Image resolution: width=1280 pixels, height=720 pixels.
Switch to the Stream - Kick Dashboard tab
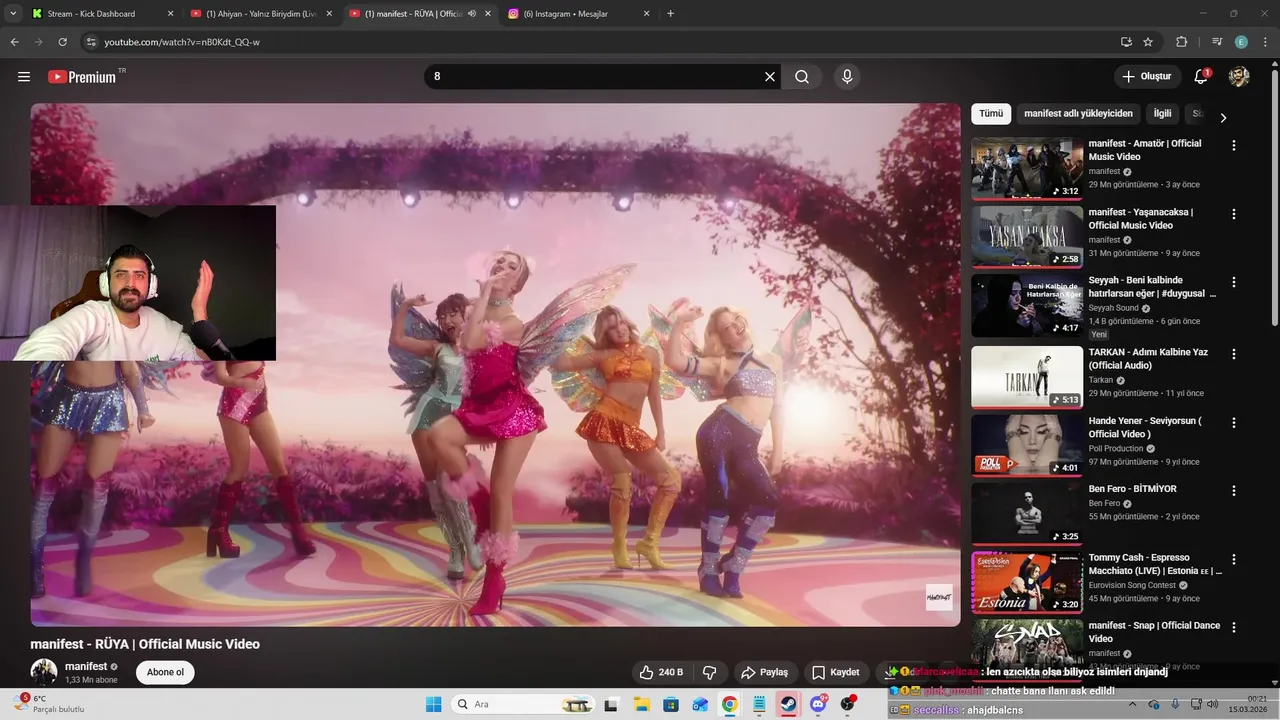pos(103,14)
